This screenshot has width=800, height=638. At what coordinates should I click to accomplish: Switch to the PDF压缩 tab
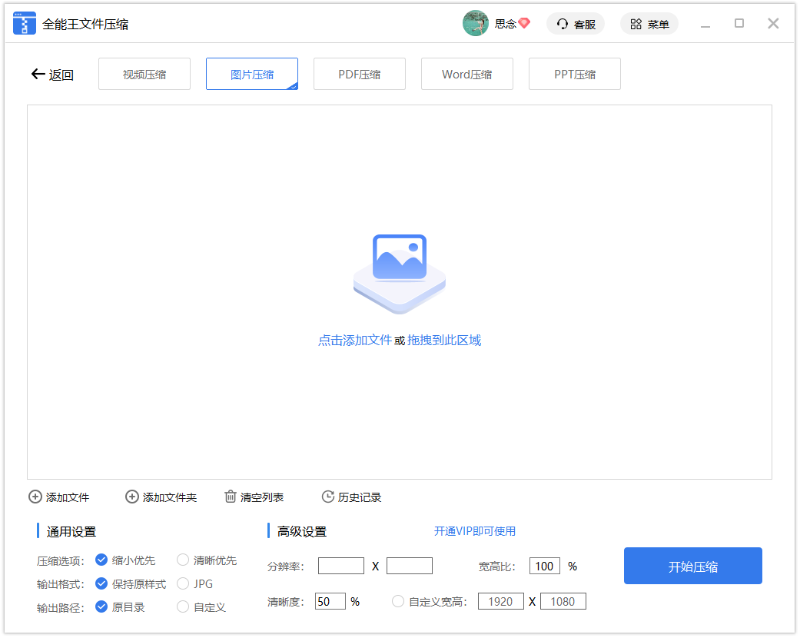[x=359, y=74]
